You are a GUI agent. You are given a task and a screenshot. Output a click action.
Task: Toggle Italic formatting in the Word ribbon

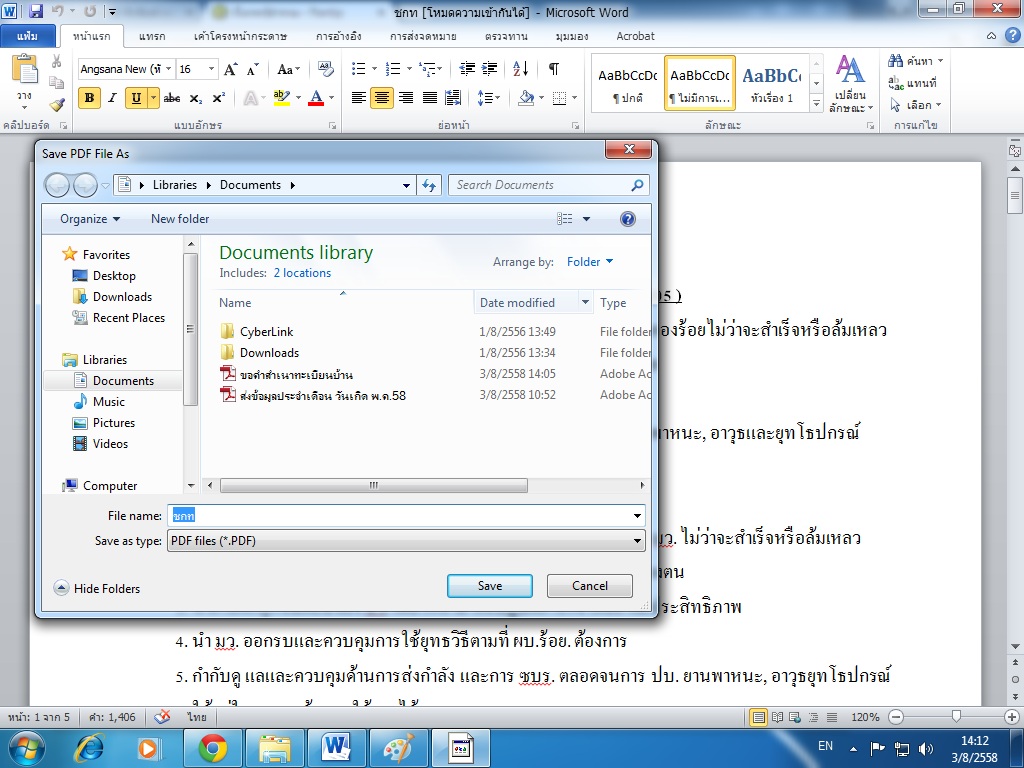[x=112, y=98]
